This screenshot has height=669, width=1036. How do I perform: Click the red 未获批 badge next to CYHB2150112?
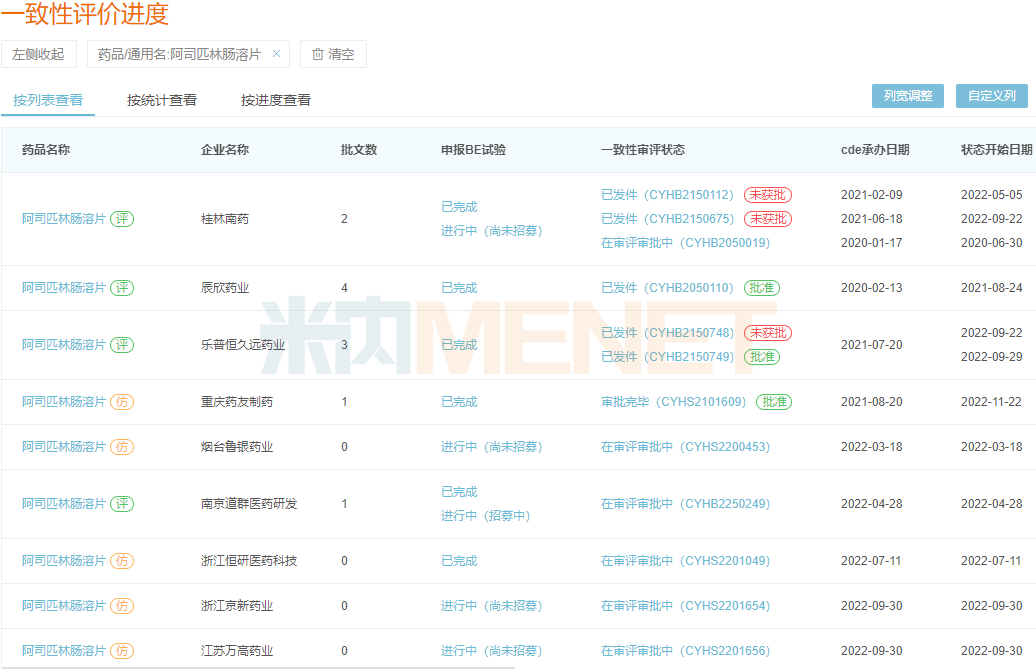click(766, 196)
